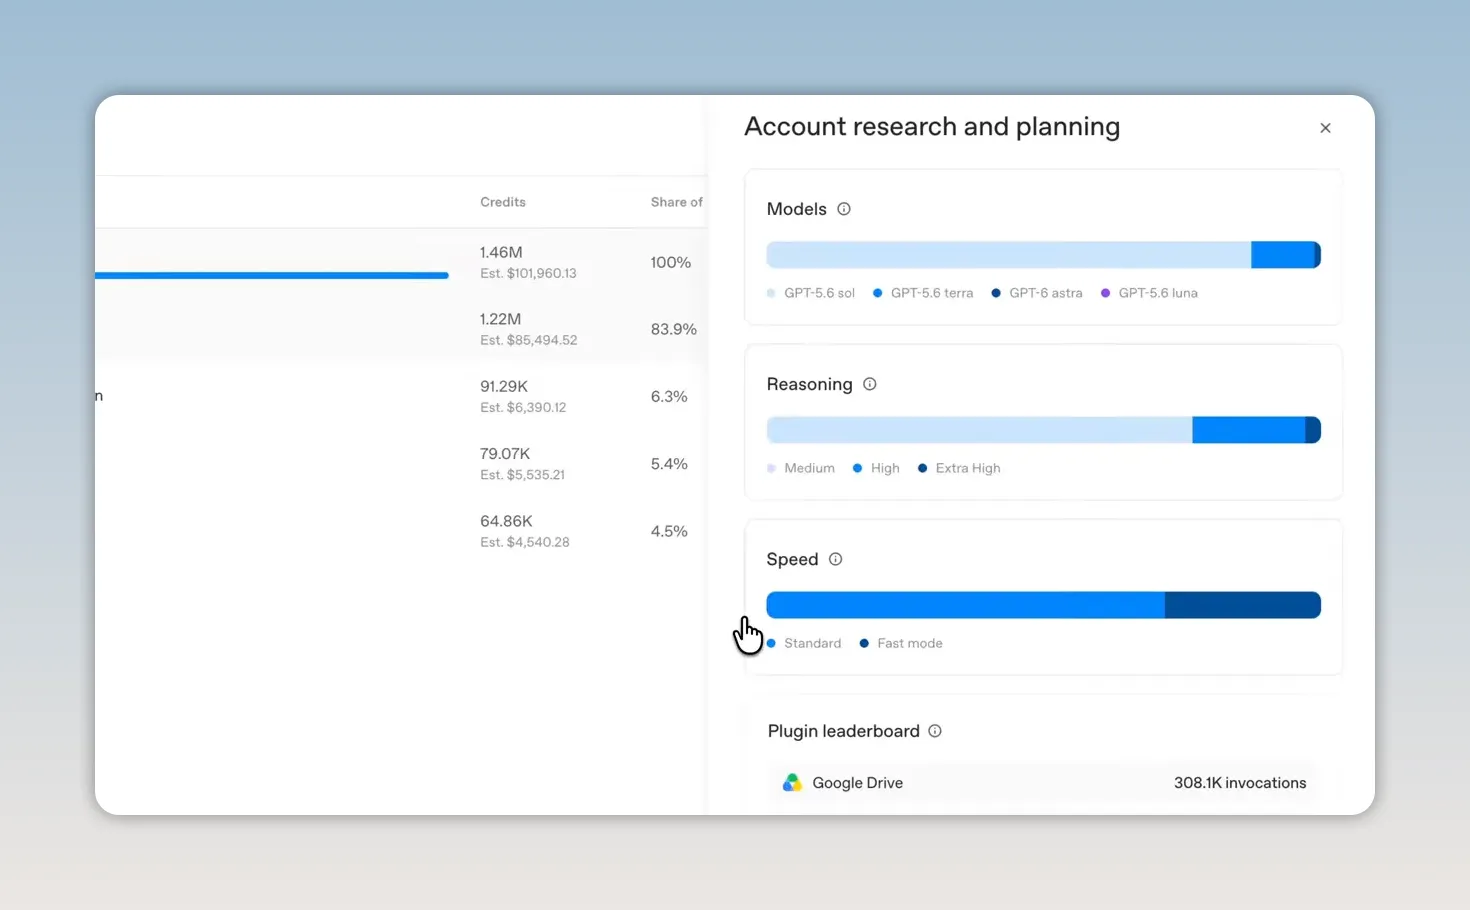Click the 83.9% share value
Viewport: 1470px width, 910px height.
coord(674,329)
